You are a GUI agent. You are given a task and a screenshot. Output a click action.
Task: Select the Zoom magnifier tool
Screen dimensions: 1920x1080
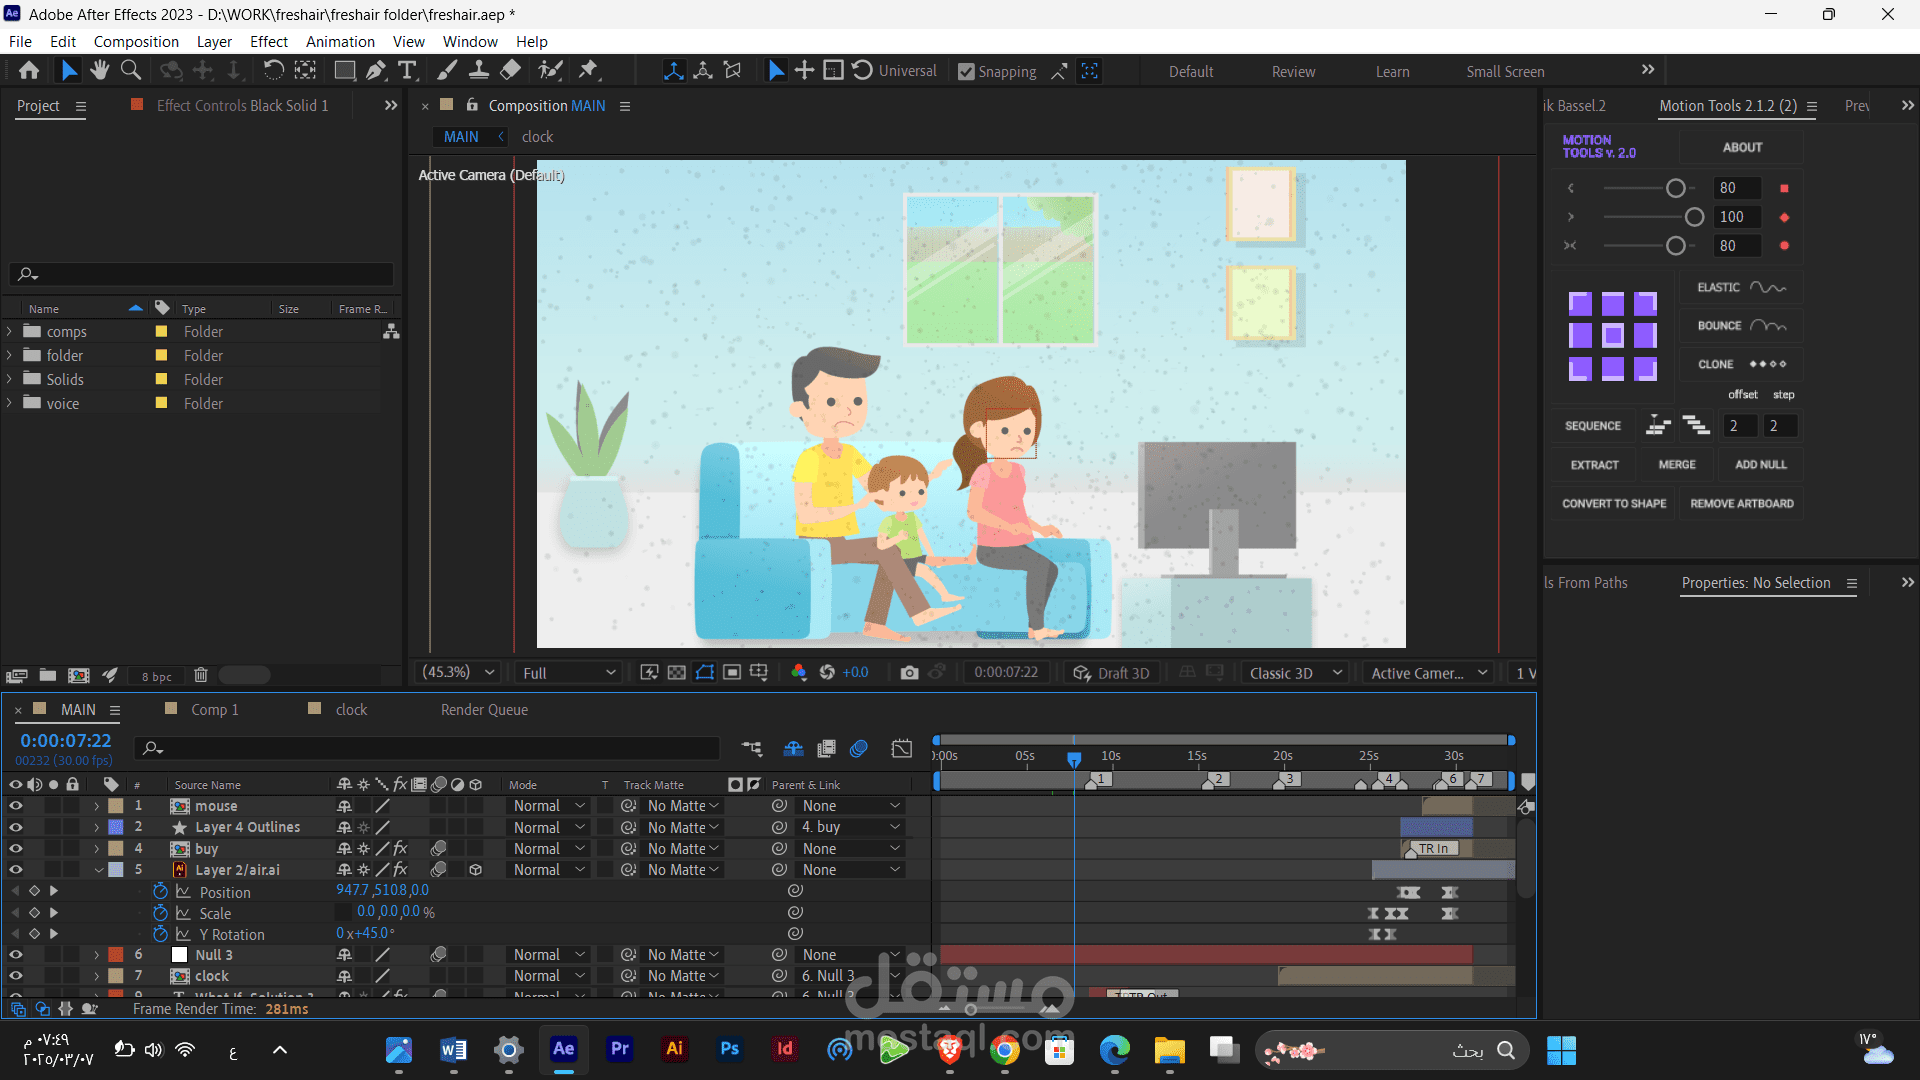point(131,71)
